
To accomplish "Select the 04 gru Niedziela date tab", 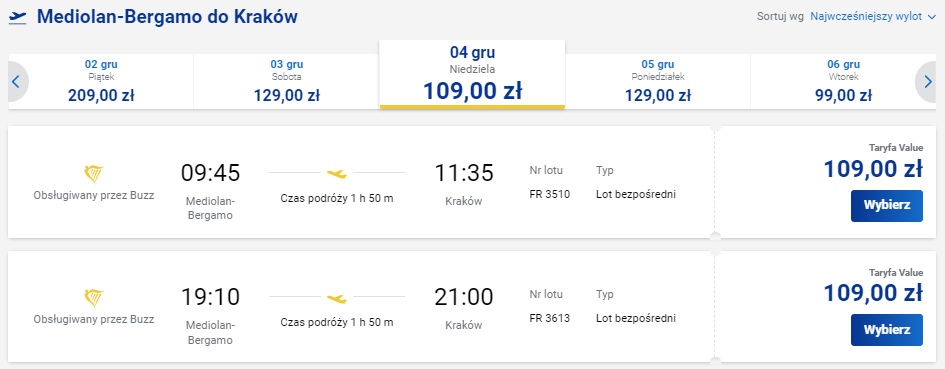I will 472,74.
